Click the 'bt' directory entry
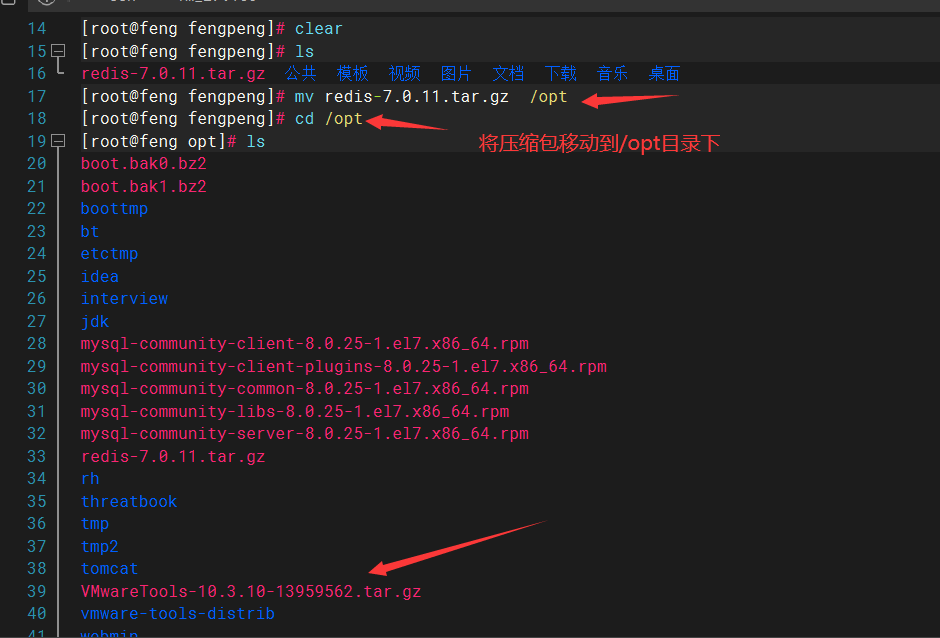 click(90, 231)
